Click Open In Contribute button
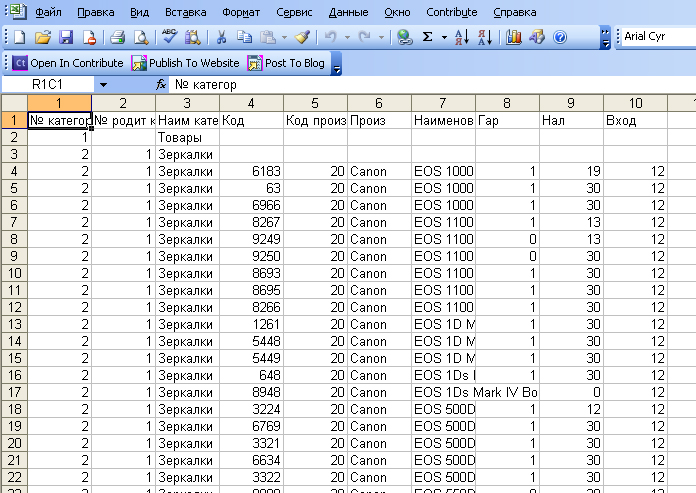The image size is (696, 493). [68, 63]
